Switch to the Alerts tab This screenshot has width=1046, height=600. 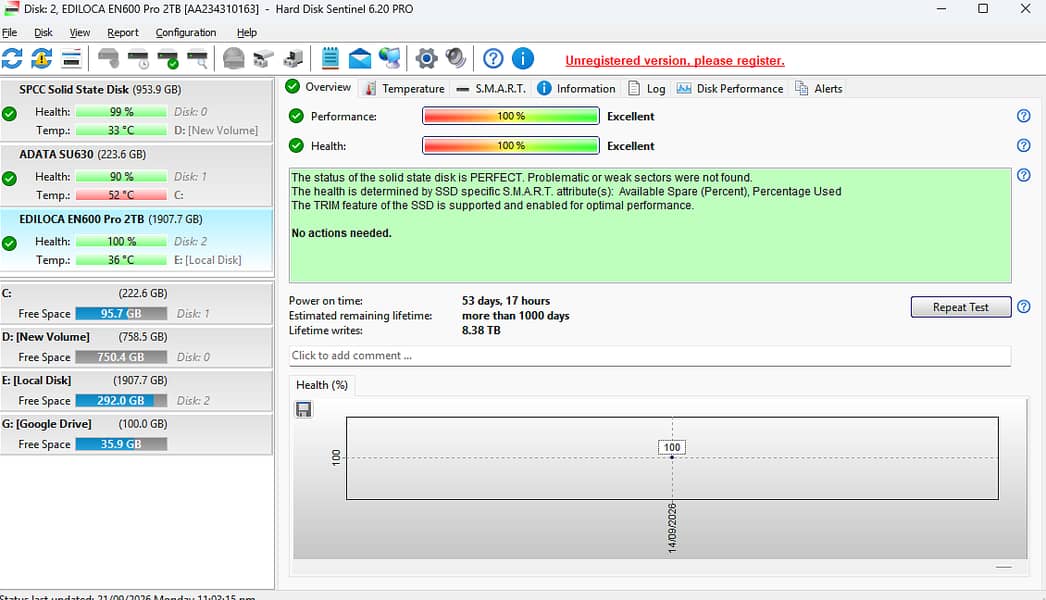click(819, 88)
